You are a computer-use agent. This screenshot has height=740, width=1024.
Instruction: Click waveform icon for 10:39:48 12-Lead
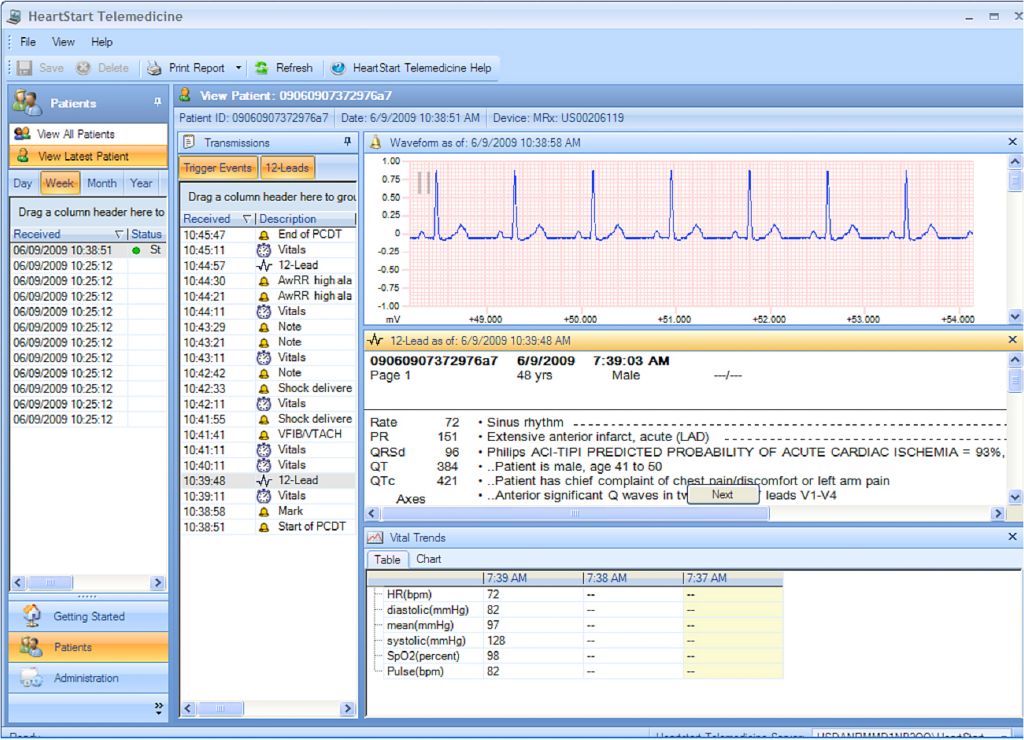click(264, 480)
